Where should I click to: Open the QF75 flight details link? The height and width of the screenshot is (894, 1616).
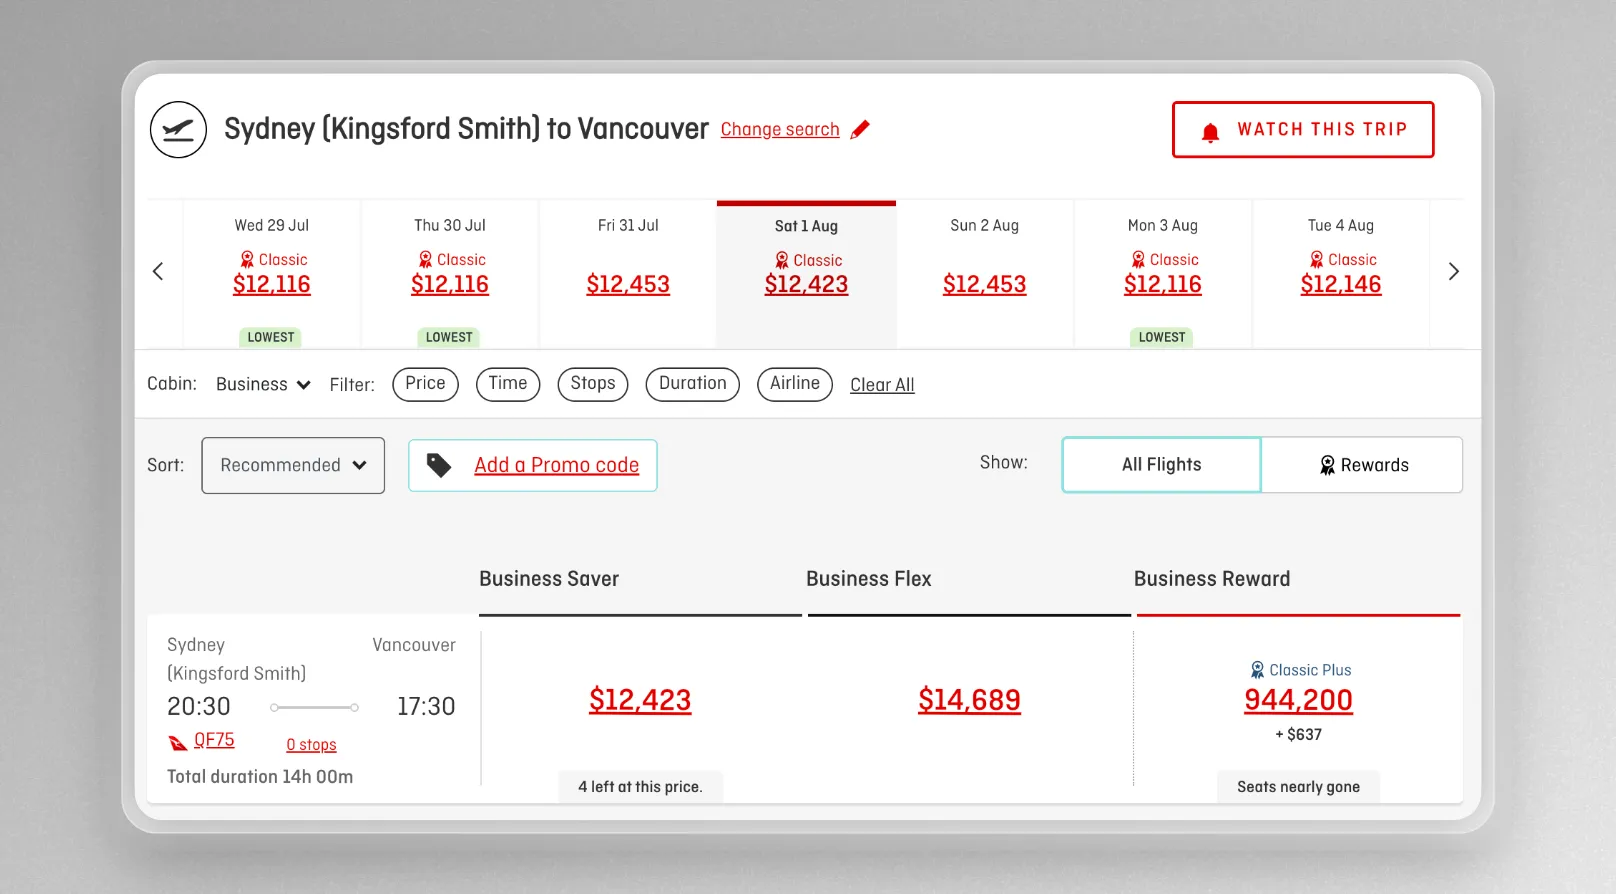coord(214,740)
